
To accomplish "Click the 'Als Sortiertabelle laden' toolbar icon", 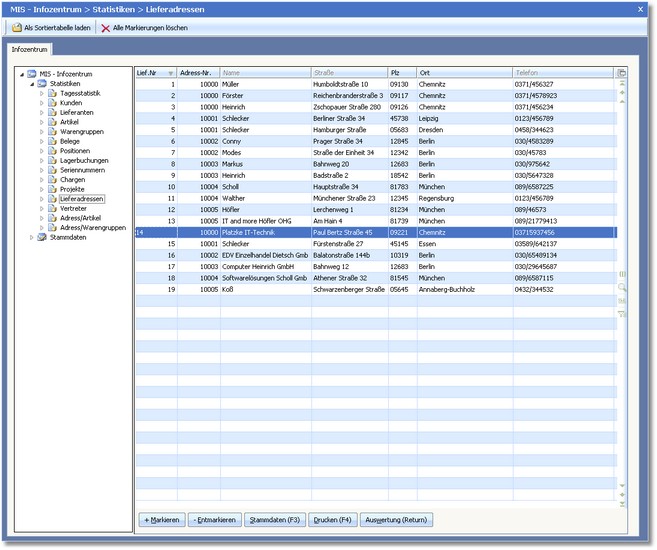I will point(16,27).
